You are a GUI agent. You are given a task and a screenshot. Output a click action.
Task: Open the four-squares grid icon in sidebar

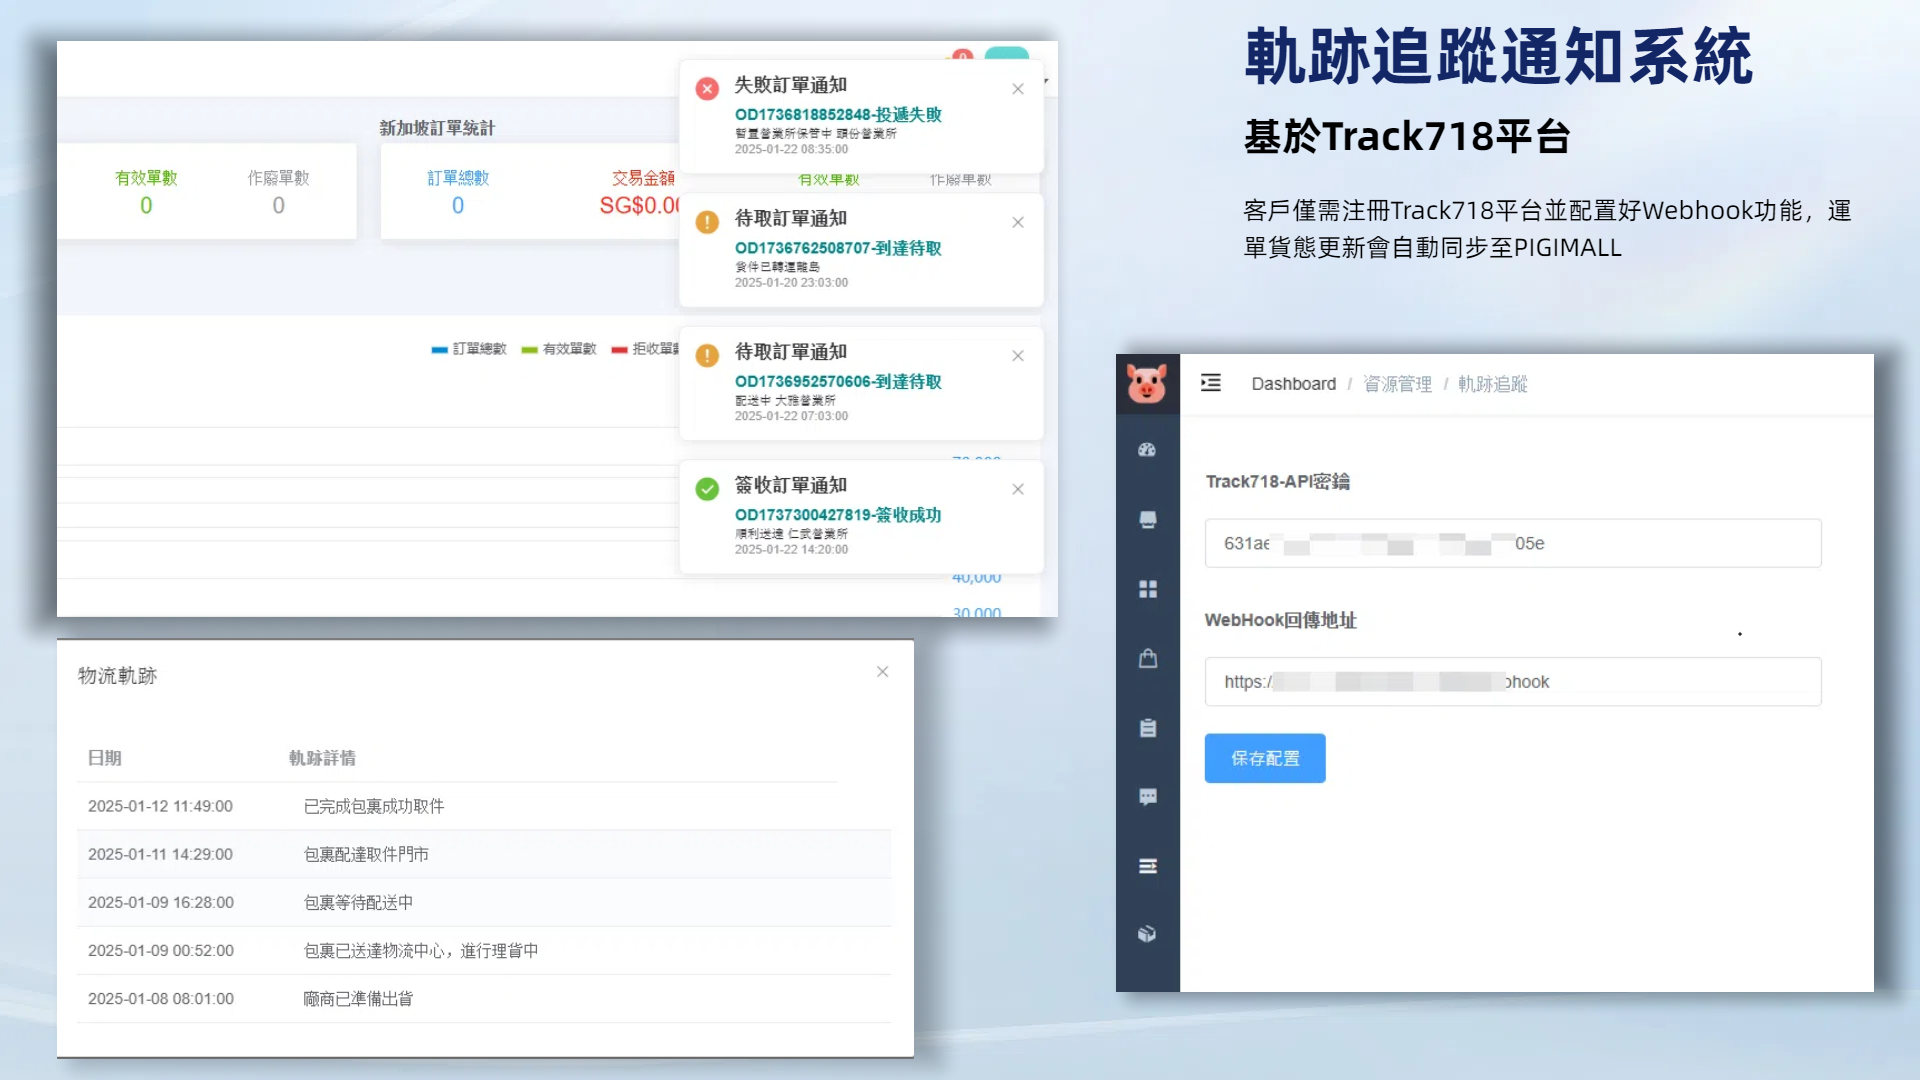point(1147,589)
